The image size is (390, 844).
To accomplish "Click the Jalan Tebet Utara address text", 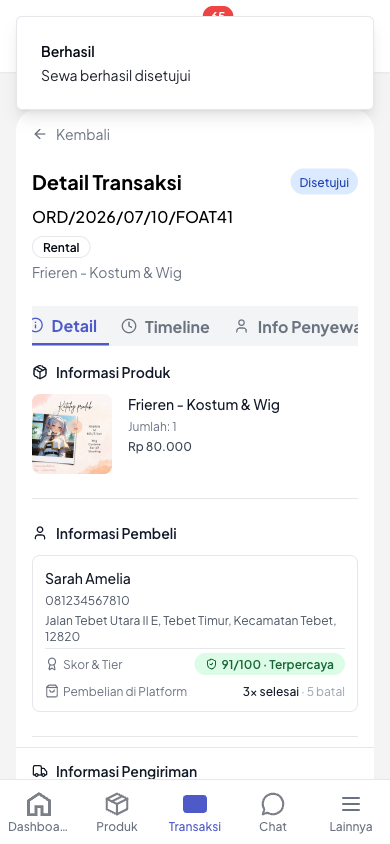I will tap(190, 629).
